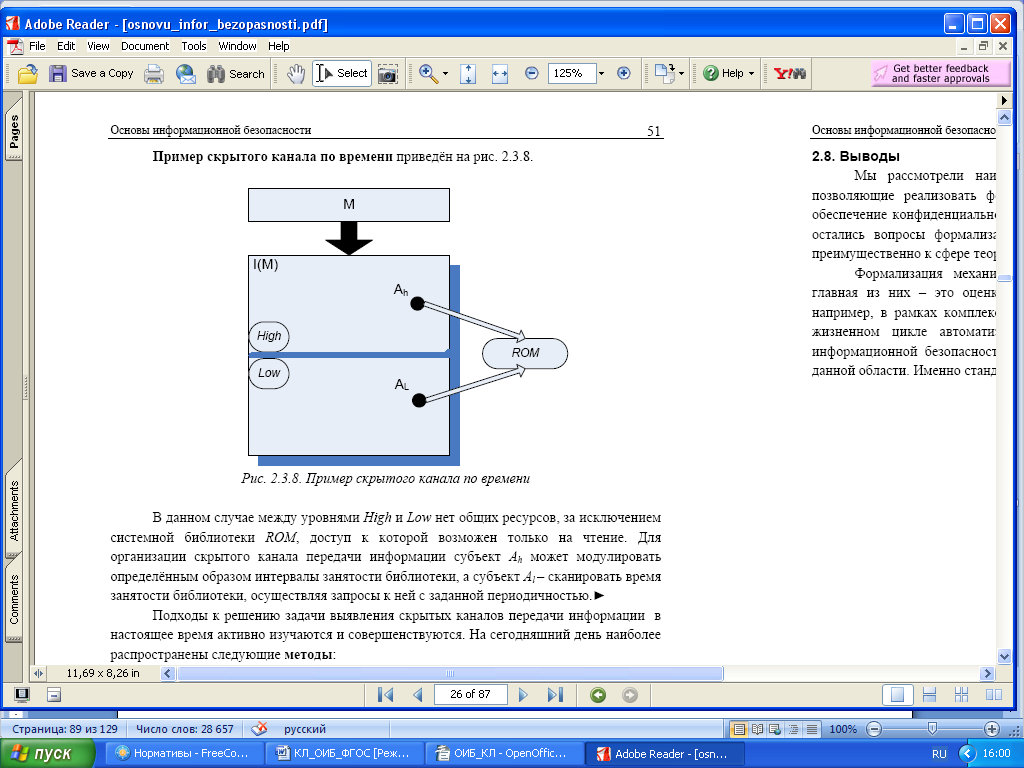Click Word zoom out minus button

874,729
